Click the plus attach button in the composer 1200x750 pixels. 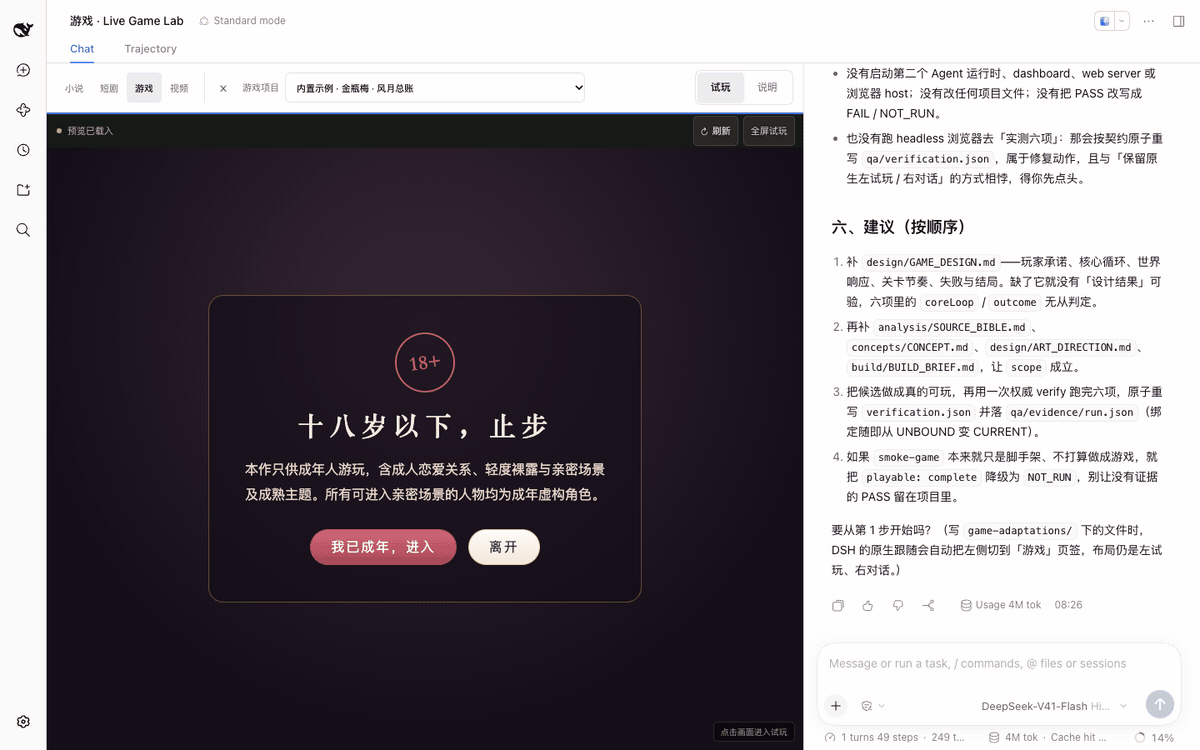click(836, 705)
